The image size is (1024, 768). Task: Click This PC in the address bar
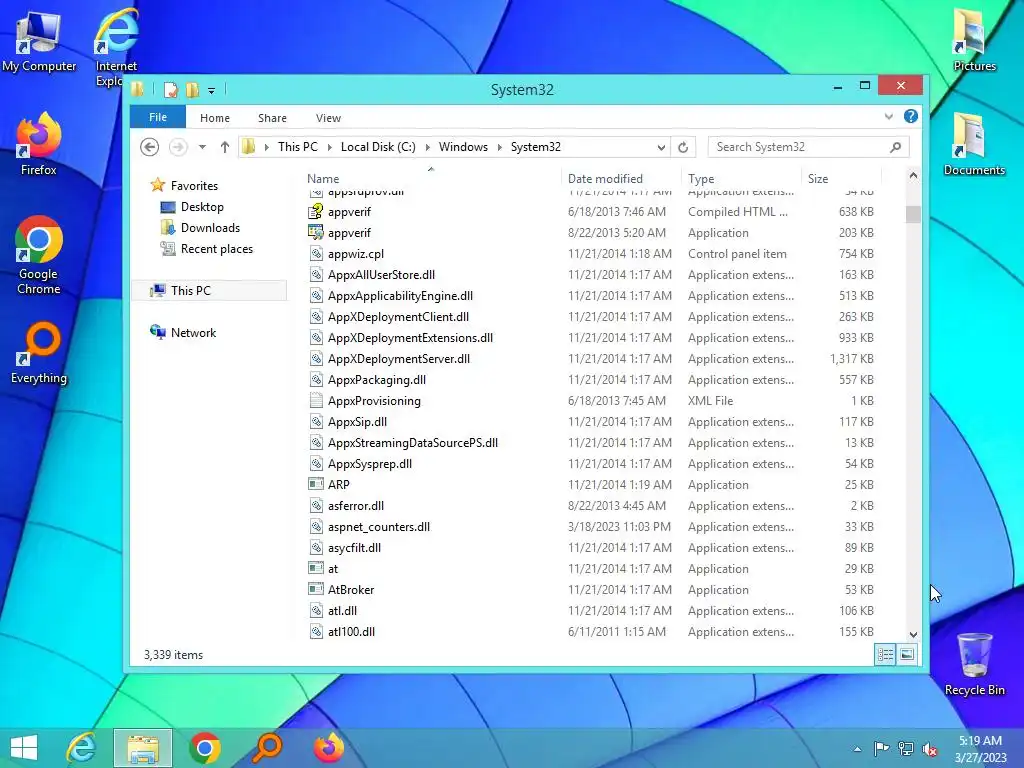[x=298, y=147]
